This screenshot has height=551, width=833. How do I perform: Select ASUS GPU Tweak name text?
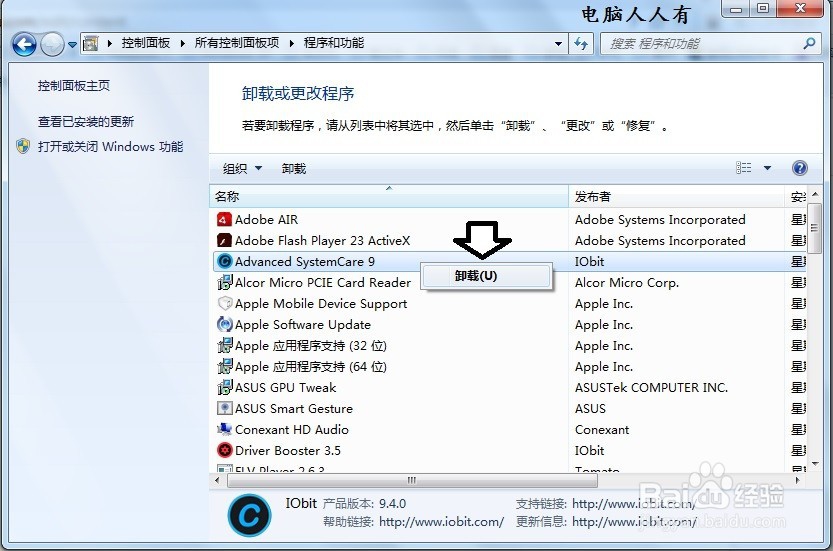285,387
